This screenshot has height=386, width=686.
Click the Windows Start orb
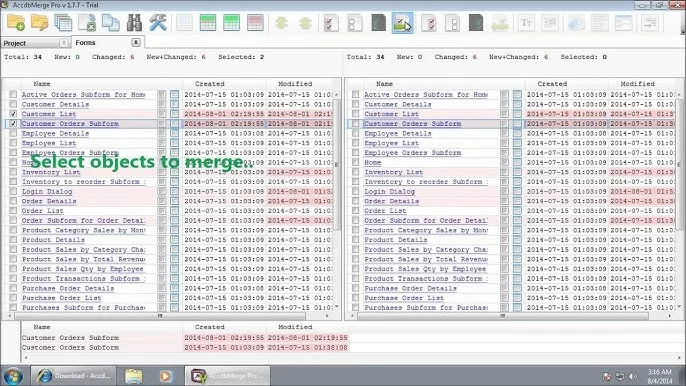click(13, 376)
